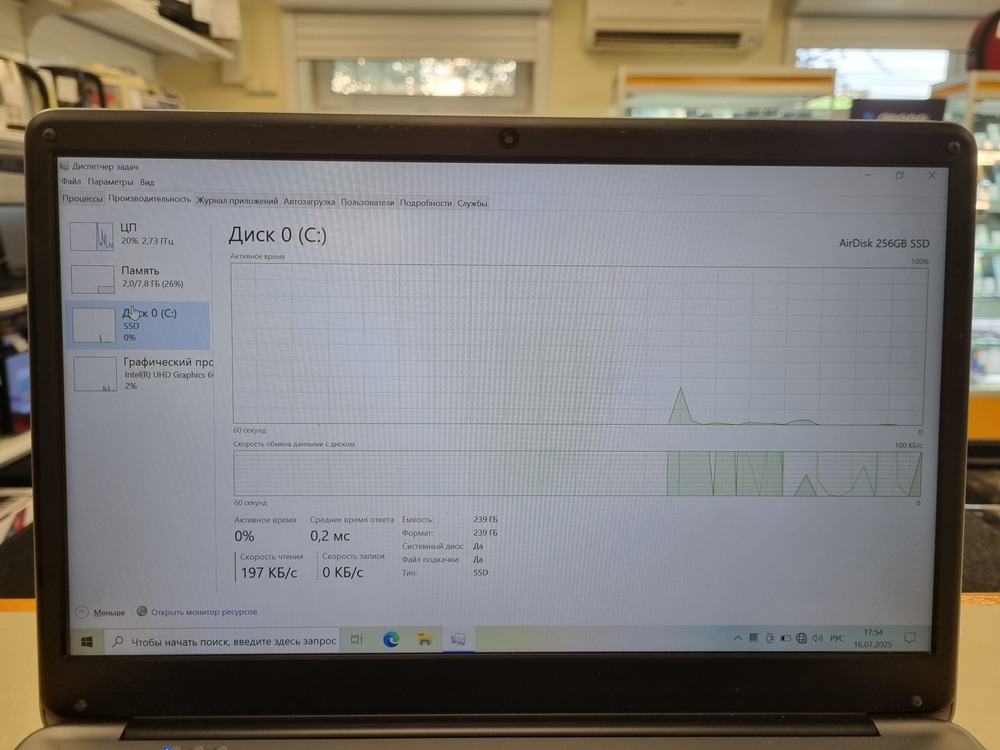Open the Параметры menu

pos(109,182)
